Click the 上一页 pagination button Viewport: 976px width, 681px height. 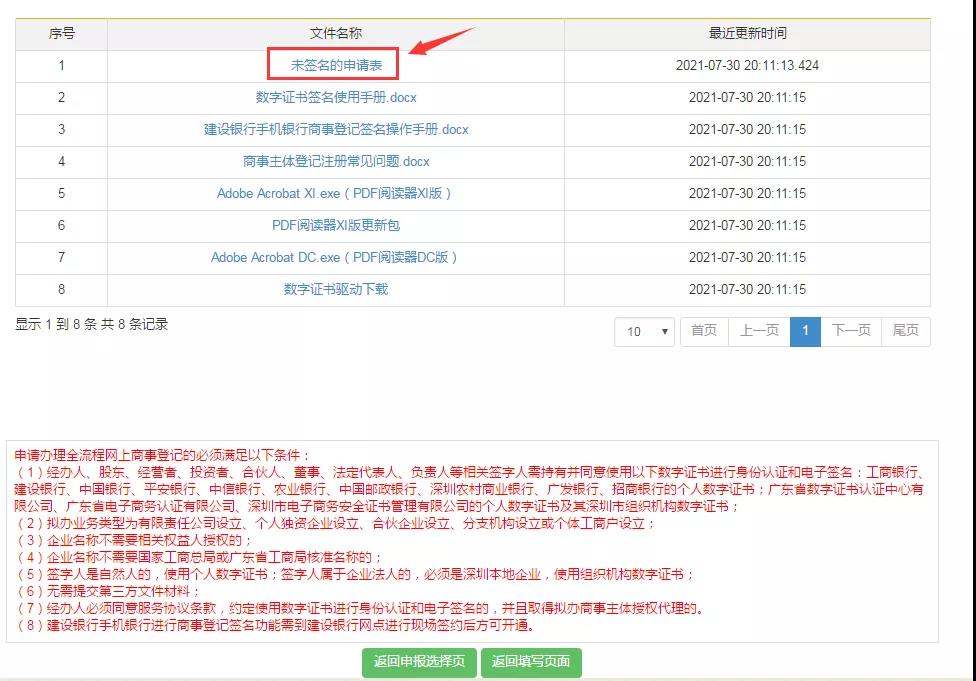pos(759,331)
